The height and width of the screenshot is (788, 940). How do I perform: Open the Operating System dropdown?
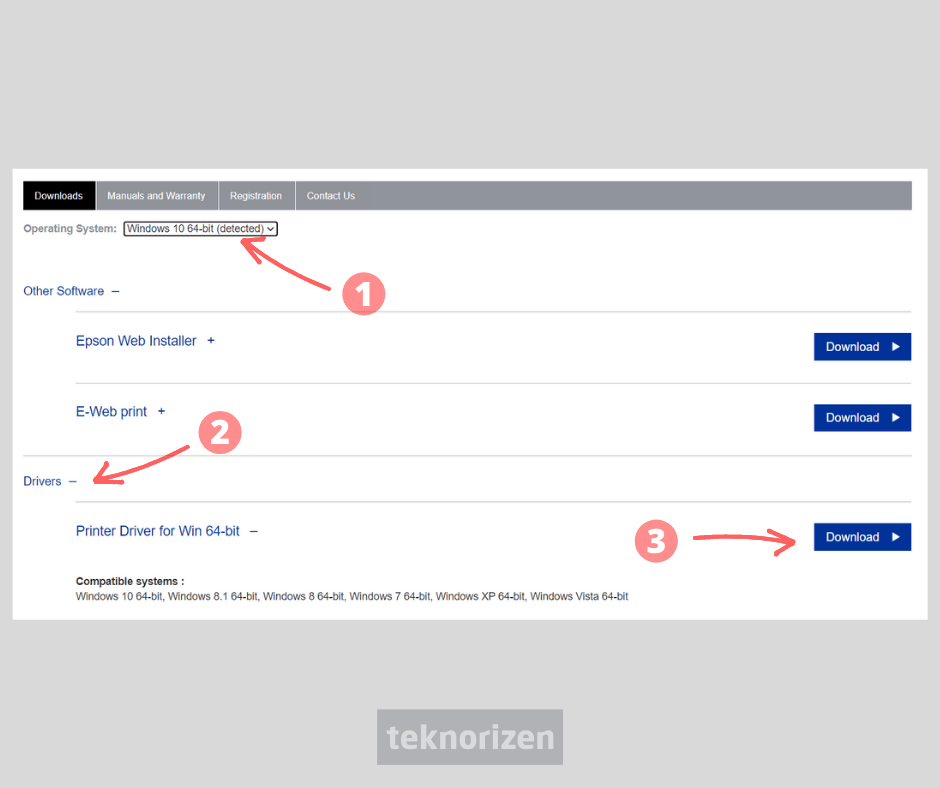[200, 228]
